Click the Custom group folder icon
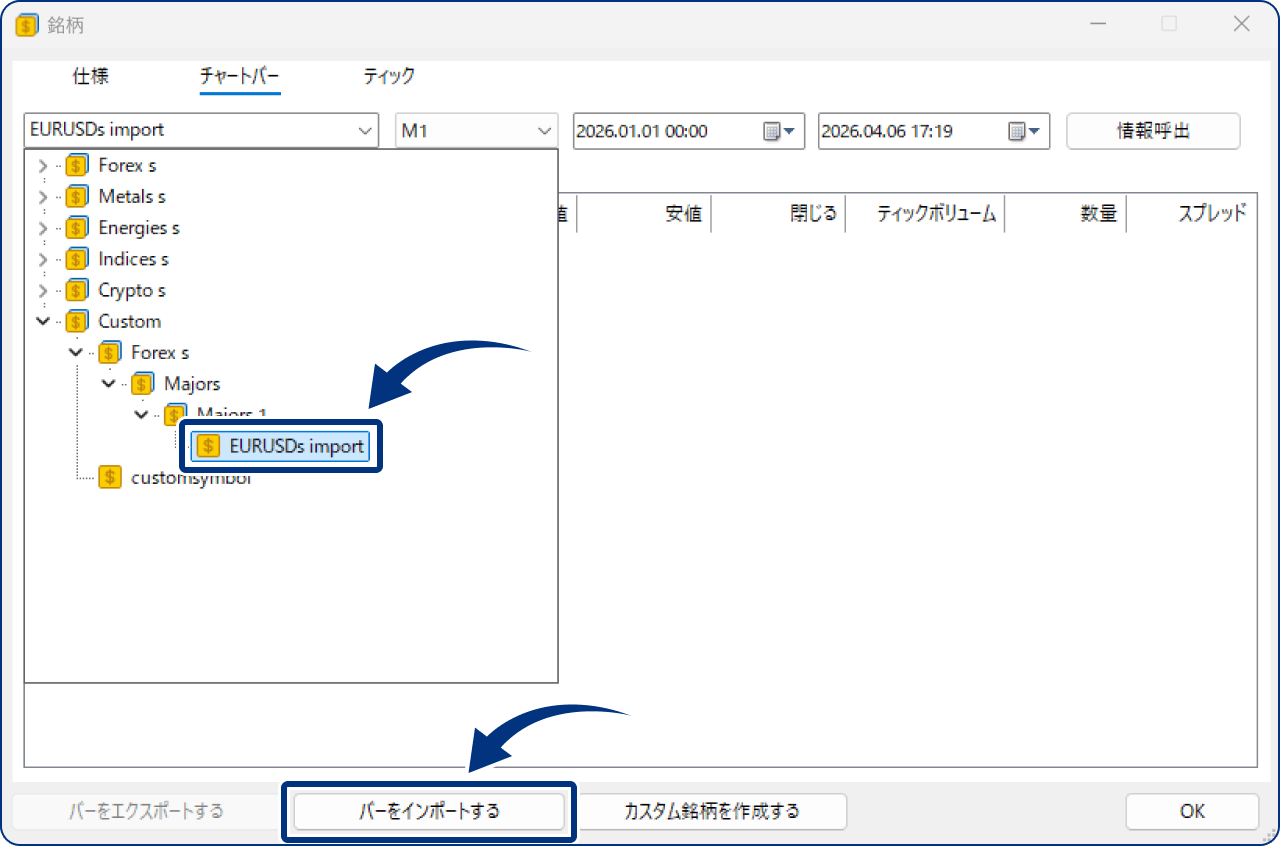This screenshot has height=846, width=1280. point(77,322)
